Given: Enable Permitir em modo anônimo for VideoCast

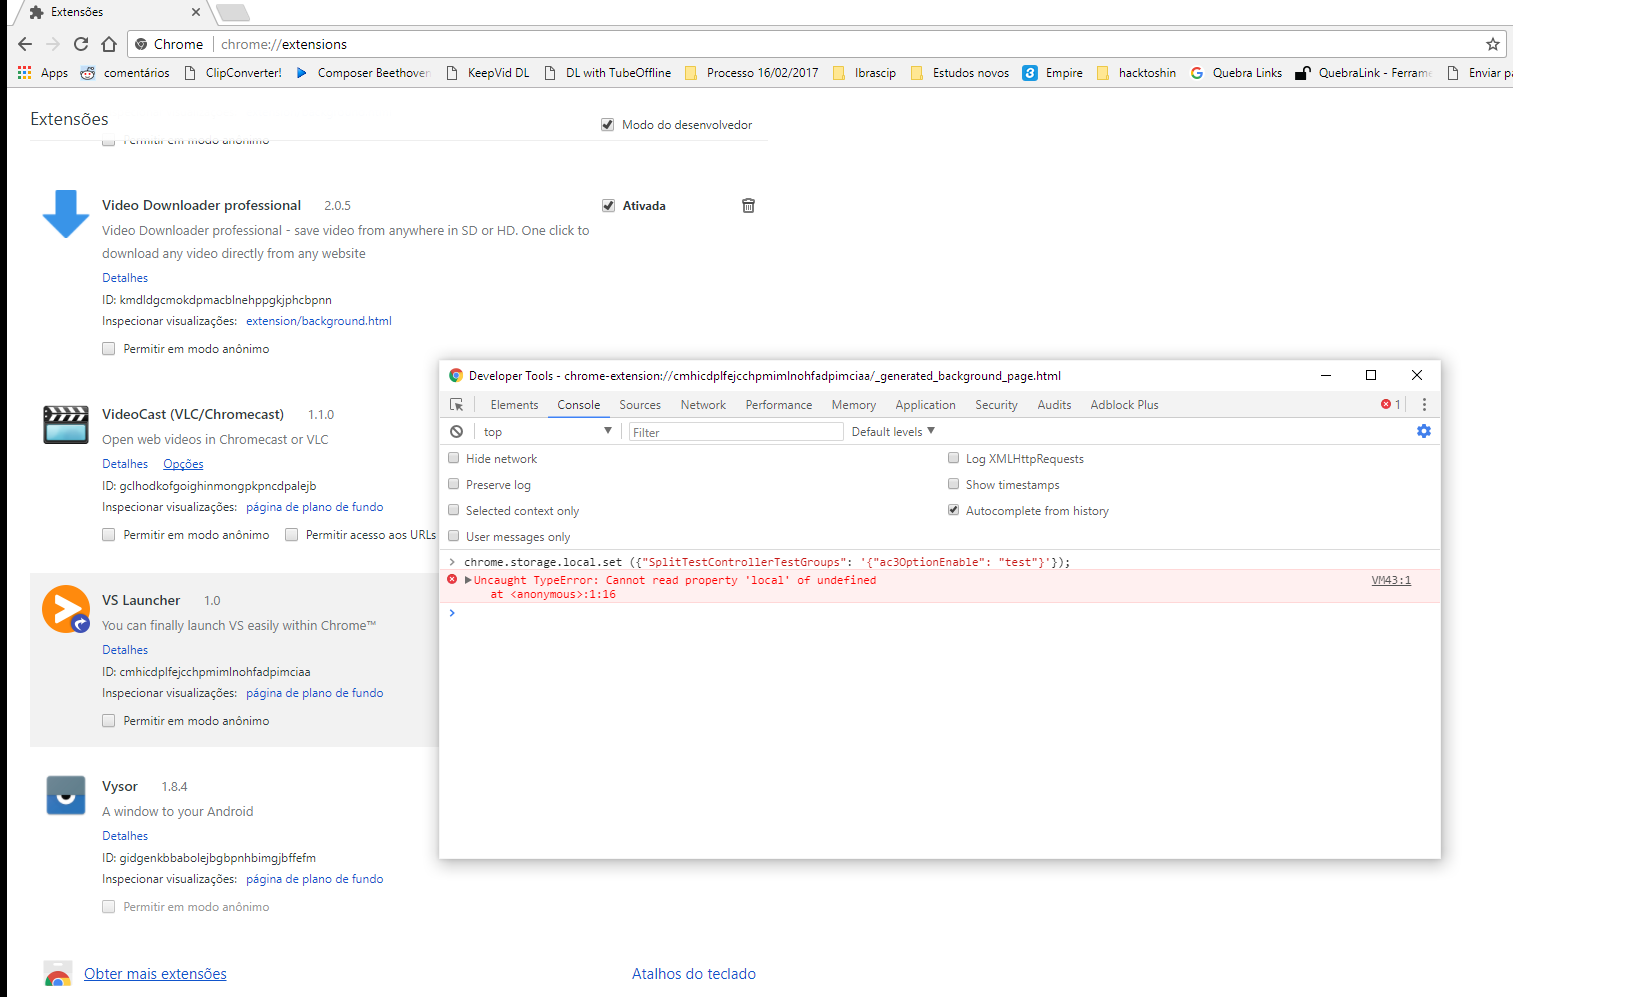Looking at the screenshot, I should coord(108,535).
